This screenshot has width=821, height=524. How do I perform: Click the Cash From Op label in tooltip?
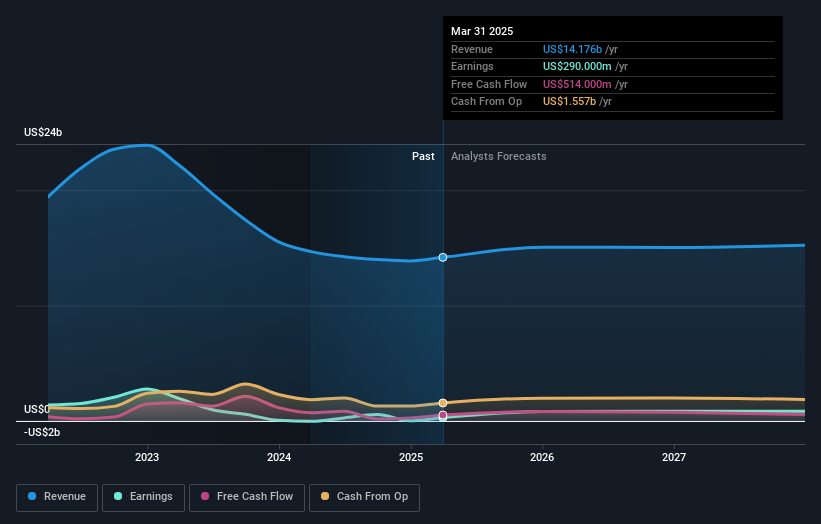[486, 102]
